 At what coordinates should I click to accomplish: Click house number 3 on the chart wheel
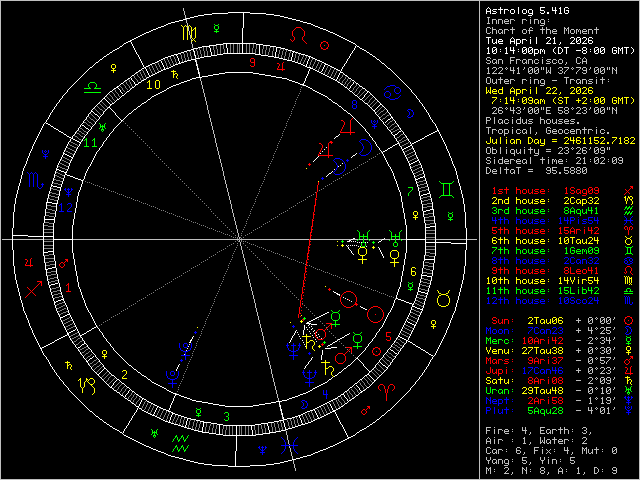[x=227, y=416]
